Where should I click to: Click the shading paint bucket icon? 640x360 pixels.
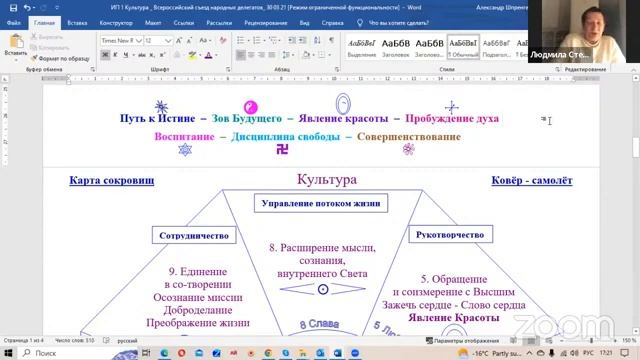coord(306,55)
